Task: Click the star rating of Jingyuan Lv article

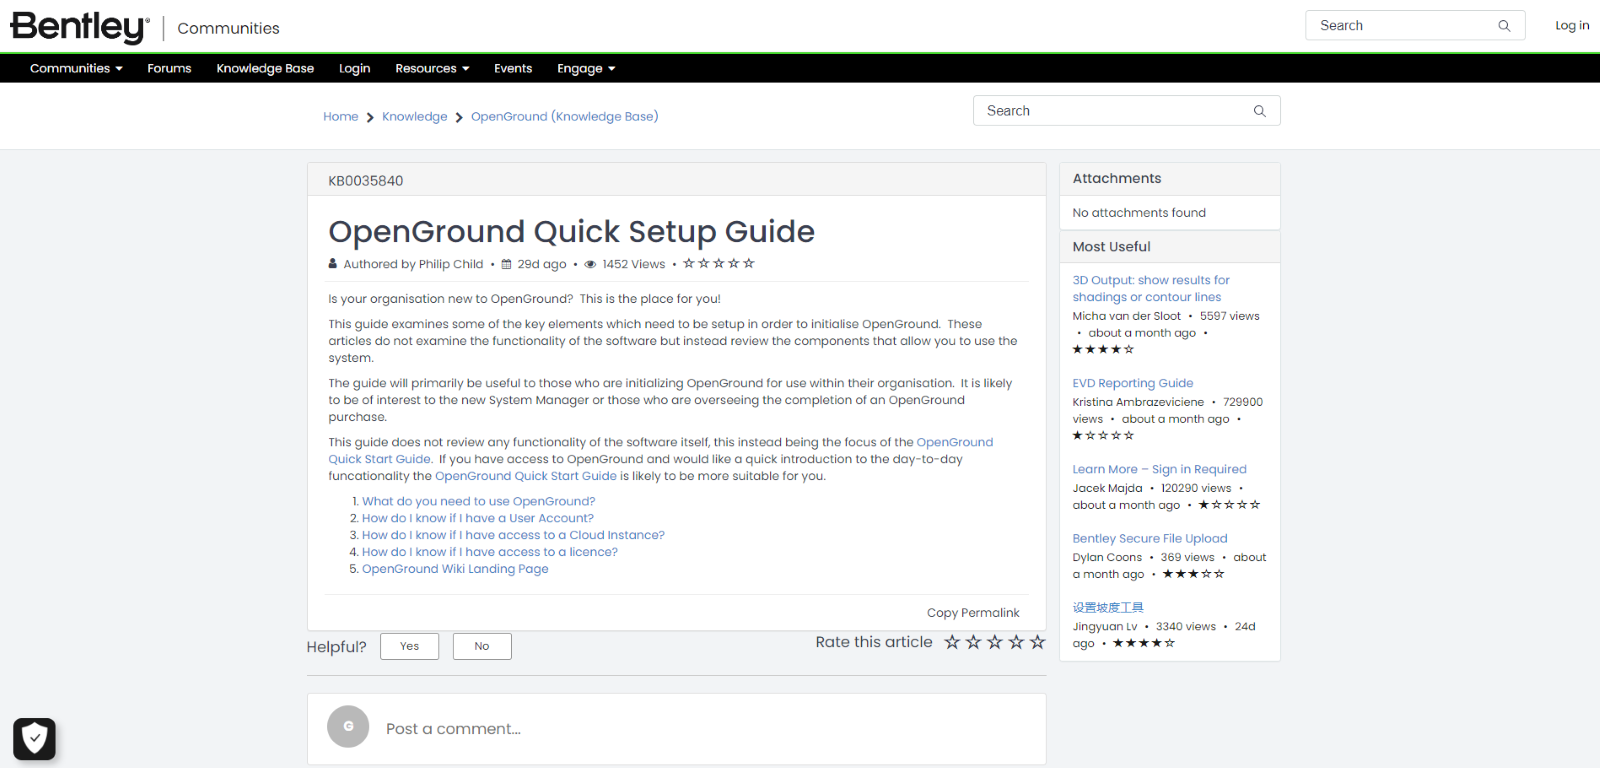Action: pos(1144,644)
